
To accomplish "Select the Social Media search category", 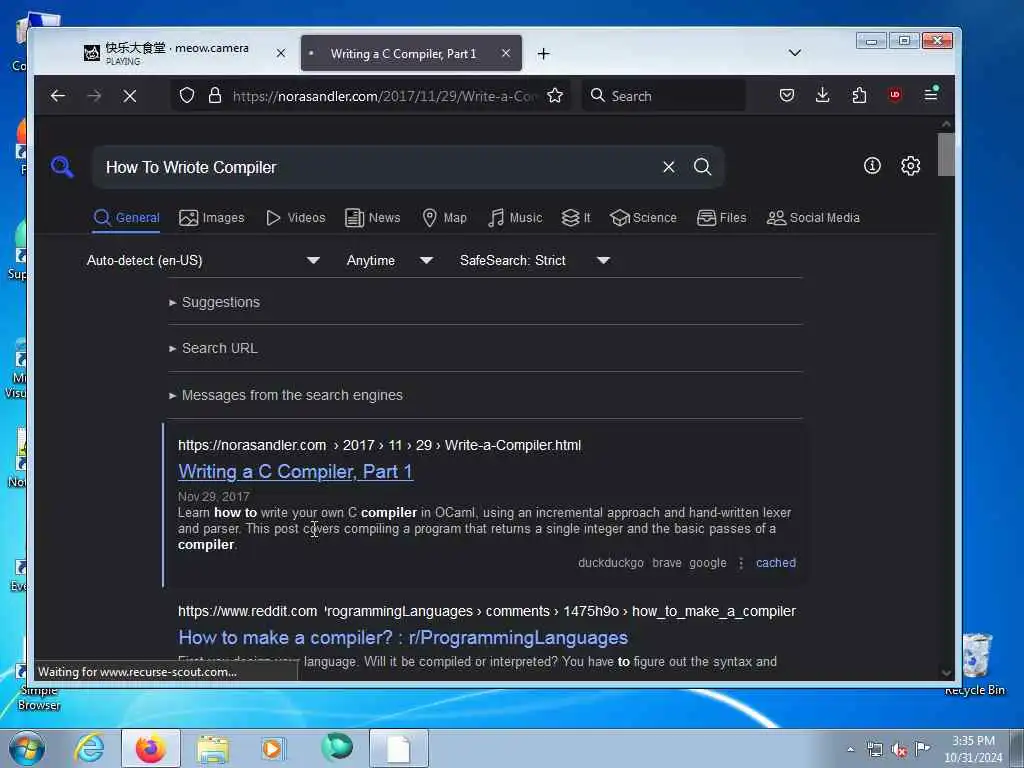I will click(x=813, y=217).
